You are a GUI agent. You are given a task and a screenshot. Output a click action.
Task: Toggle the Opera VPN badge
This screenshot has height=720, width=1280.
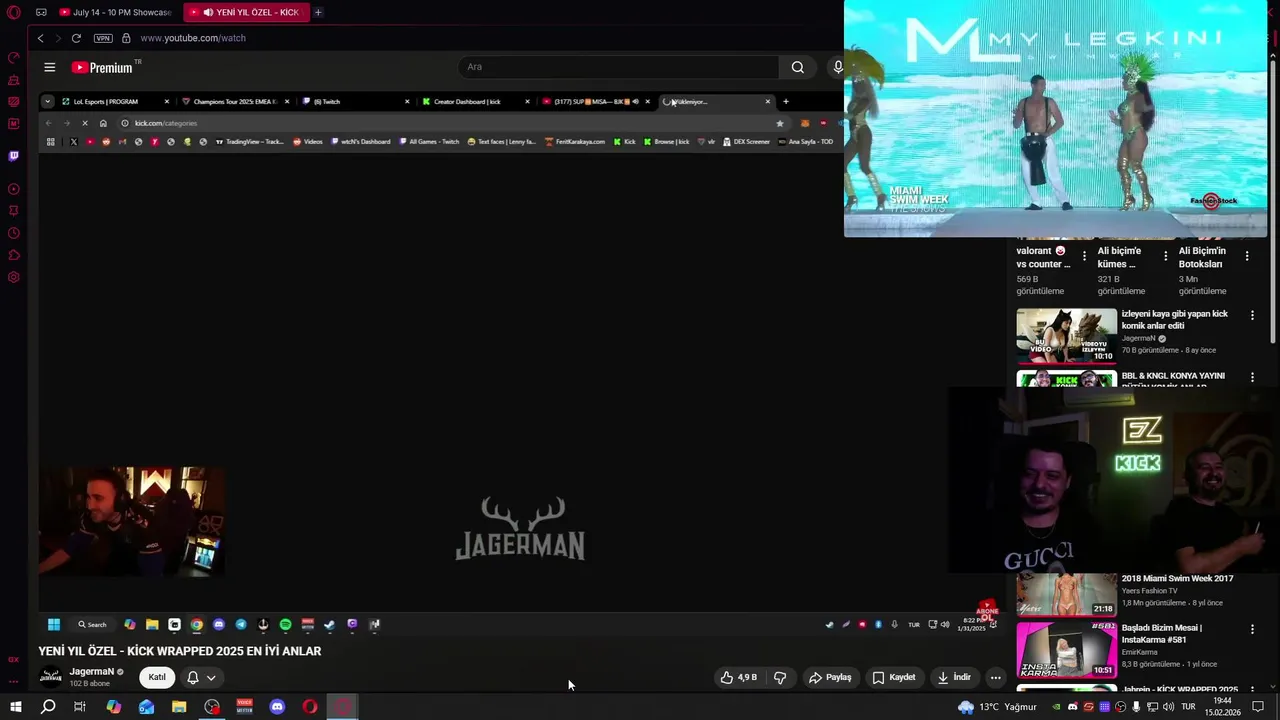tap(103, 38)
